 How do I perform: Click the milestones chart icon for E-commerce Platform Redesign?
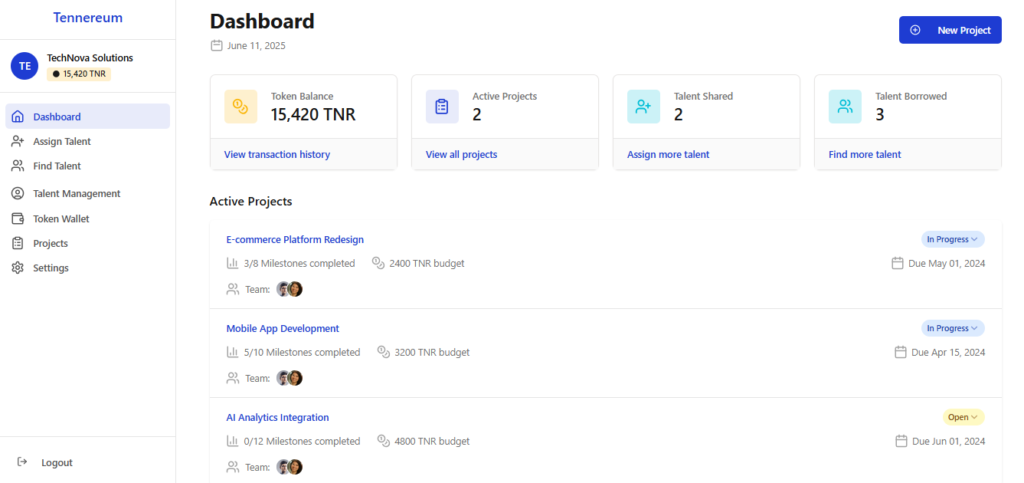pos(232,263)
